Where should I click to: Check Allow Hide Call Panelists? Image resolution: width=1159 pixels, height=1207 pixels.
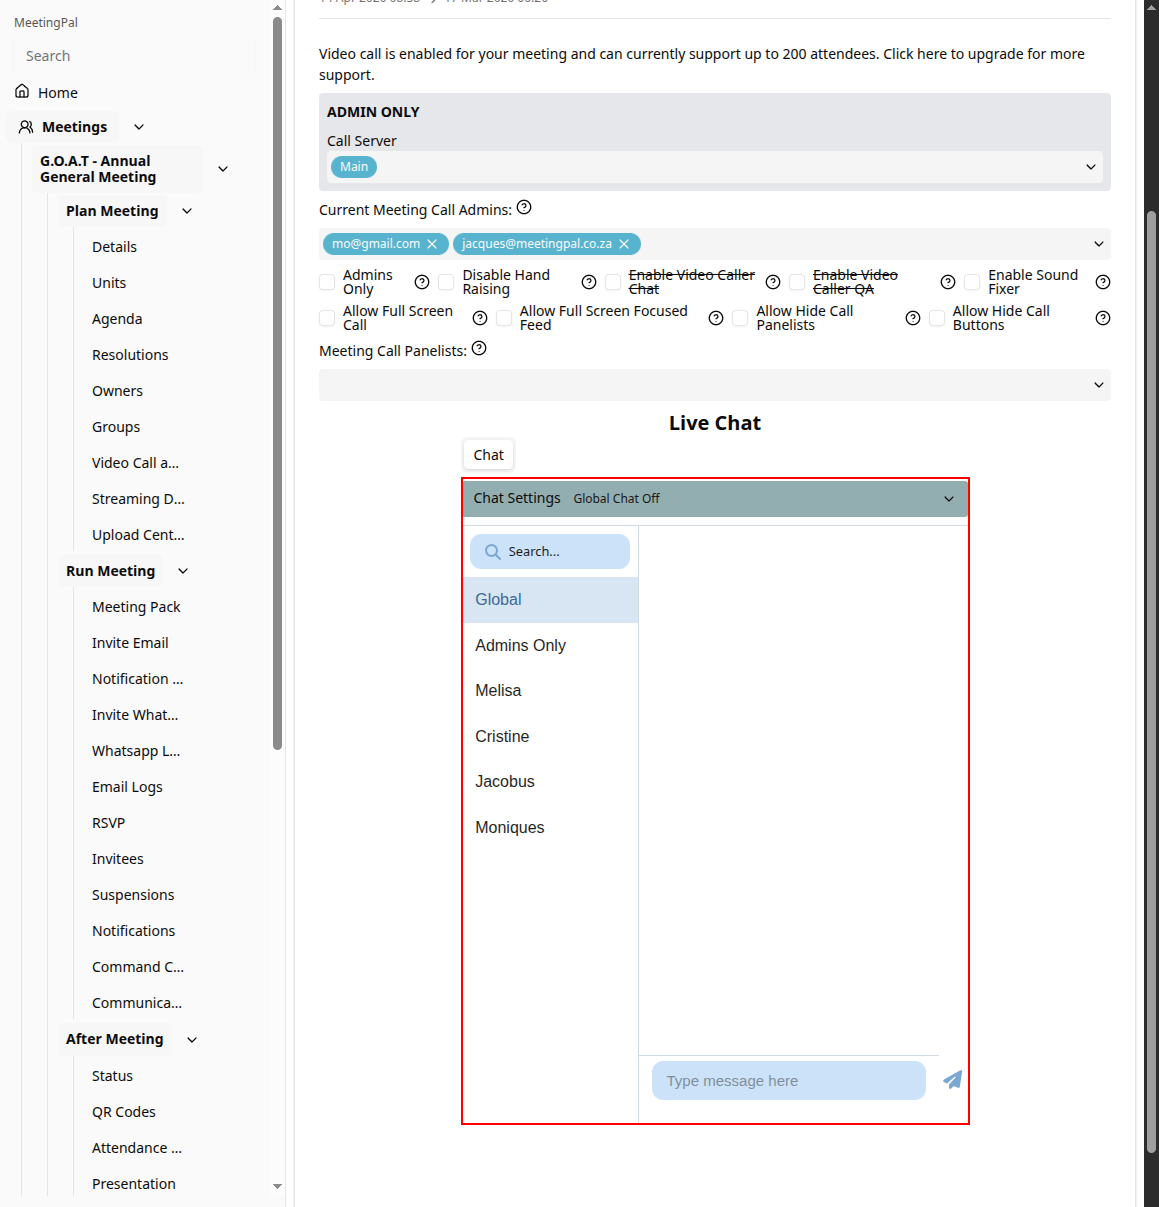(x=740, y=318)
